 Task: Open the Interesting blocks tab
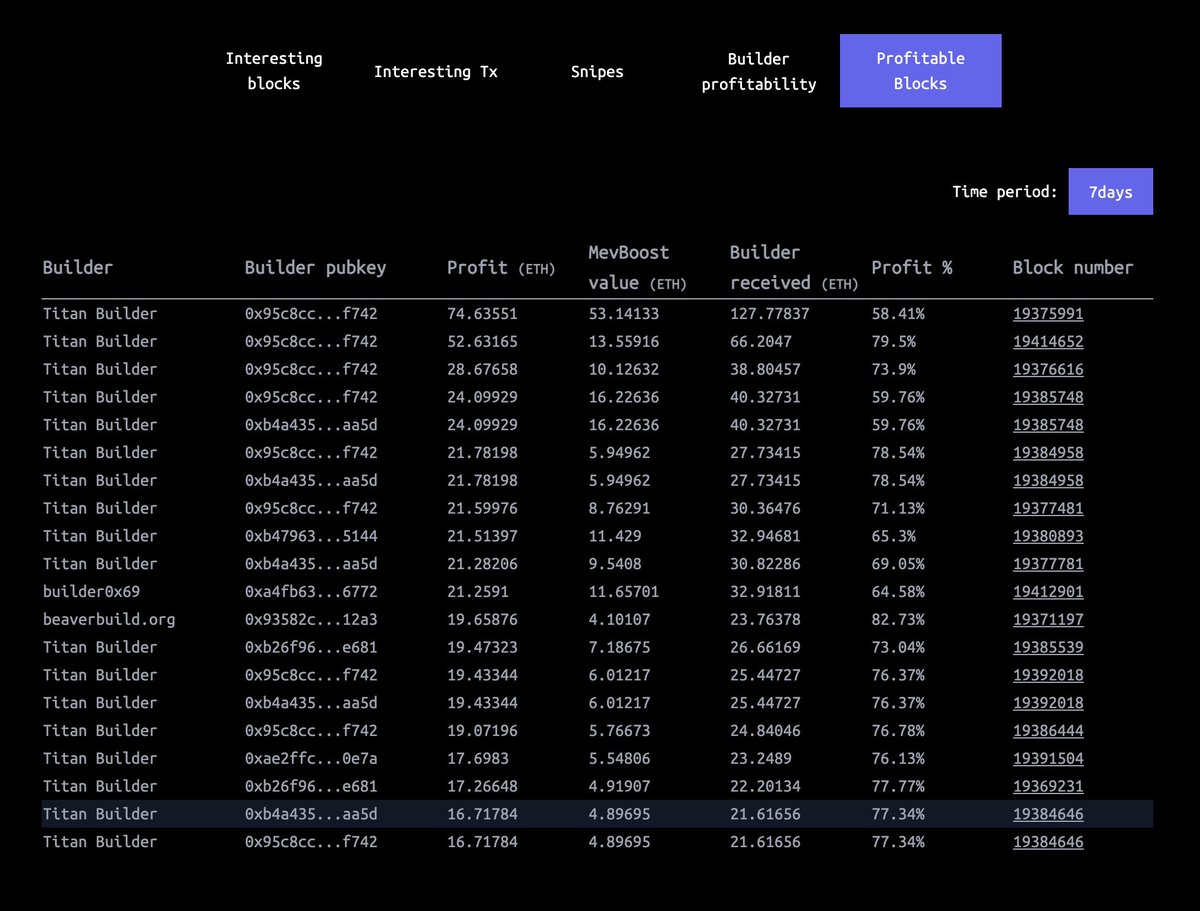[274, 71]
